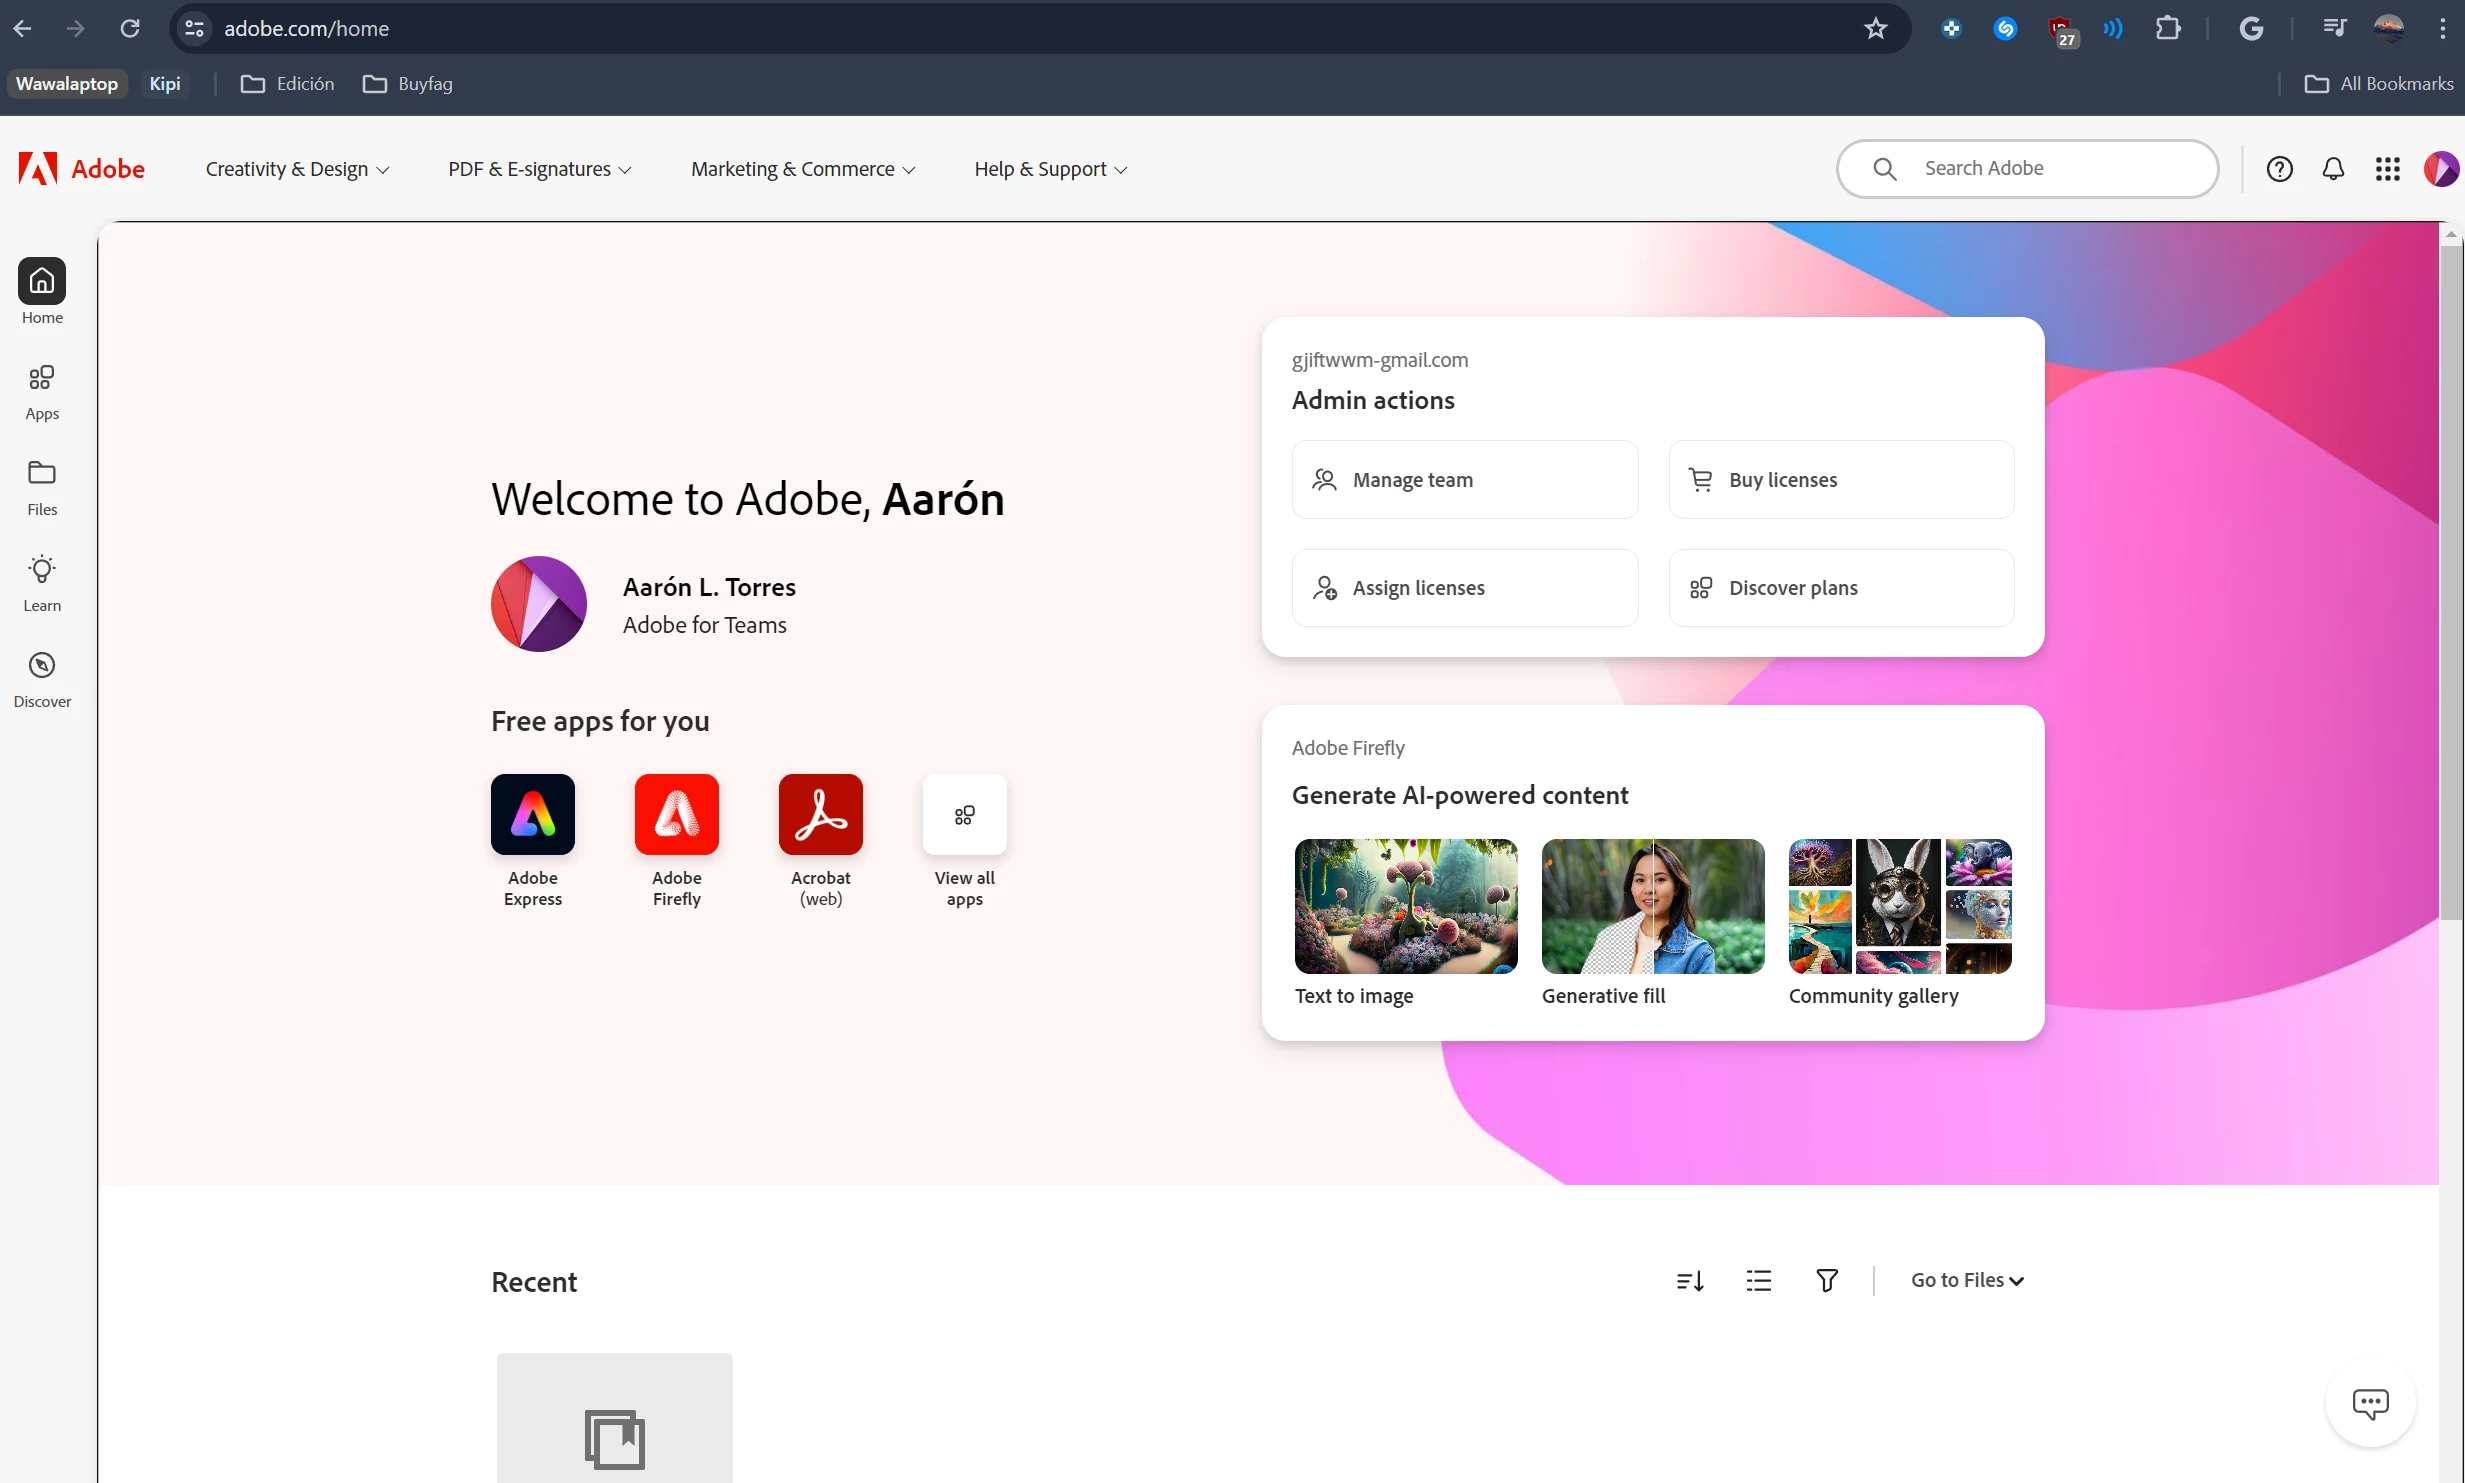Open the Text to image thumbnail
Screen dimensions: 2465x1483
[x=1405, y=906]
